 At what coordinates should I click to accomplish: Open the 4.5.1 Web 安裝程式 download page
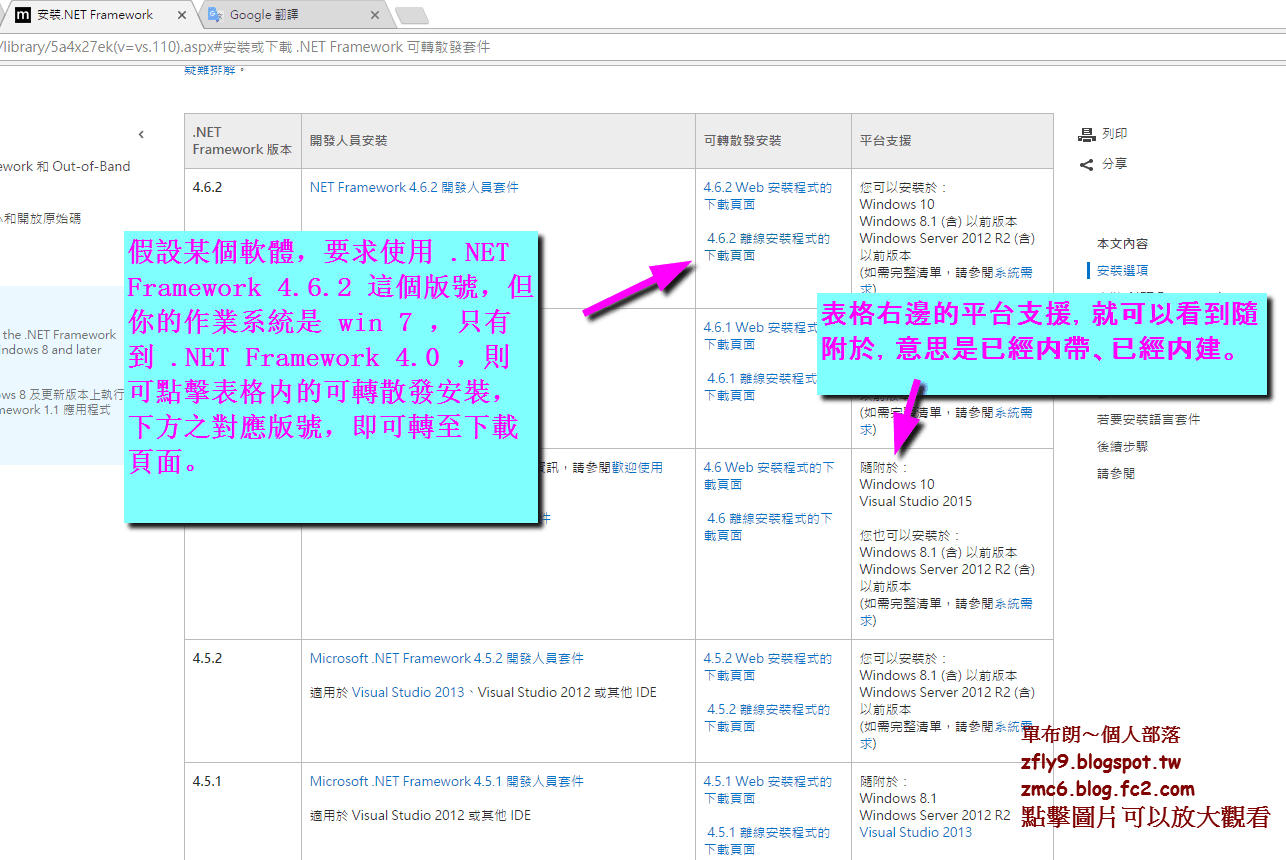coord(767,790)
